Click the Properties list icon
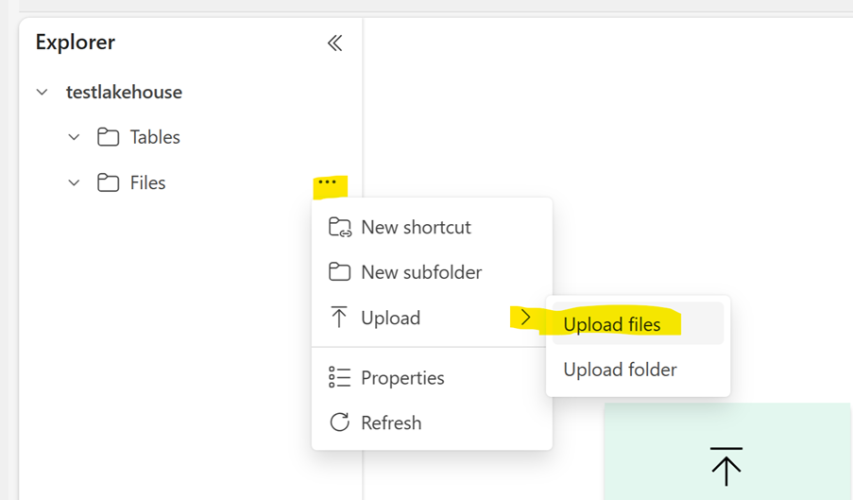This screenshot has height=500, width=853. pyautogui.click(x=340, y=378)
